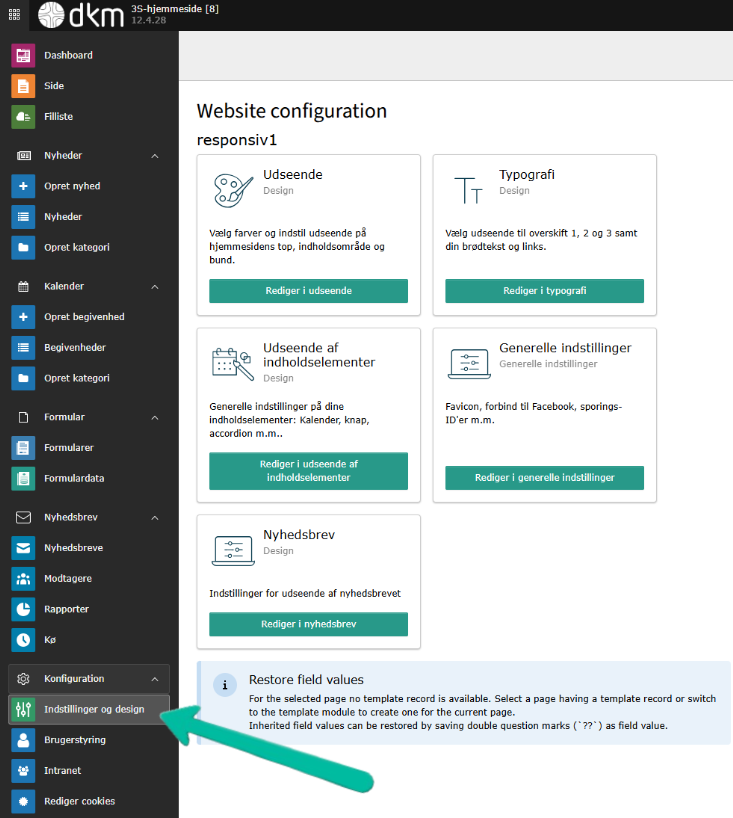
Task: Go to Formulardata in sidebar
Action: 73,478
